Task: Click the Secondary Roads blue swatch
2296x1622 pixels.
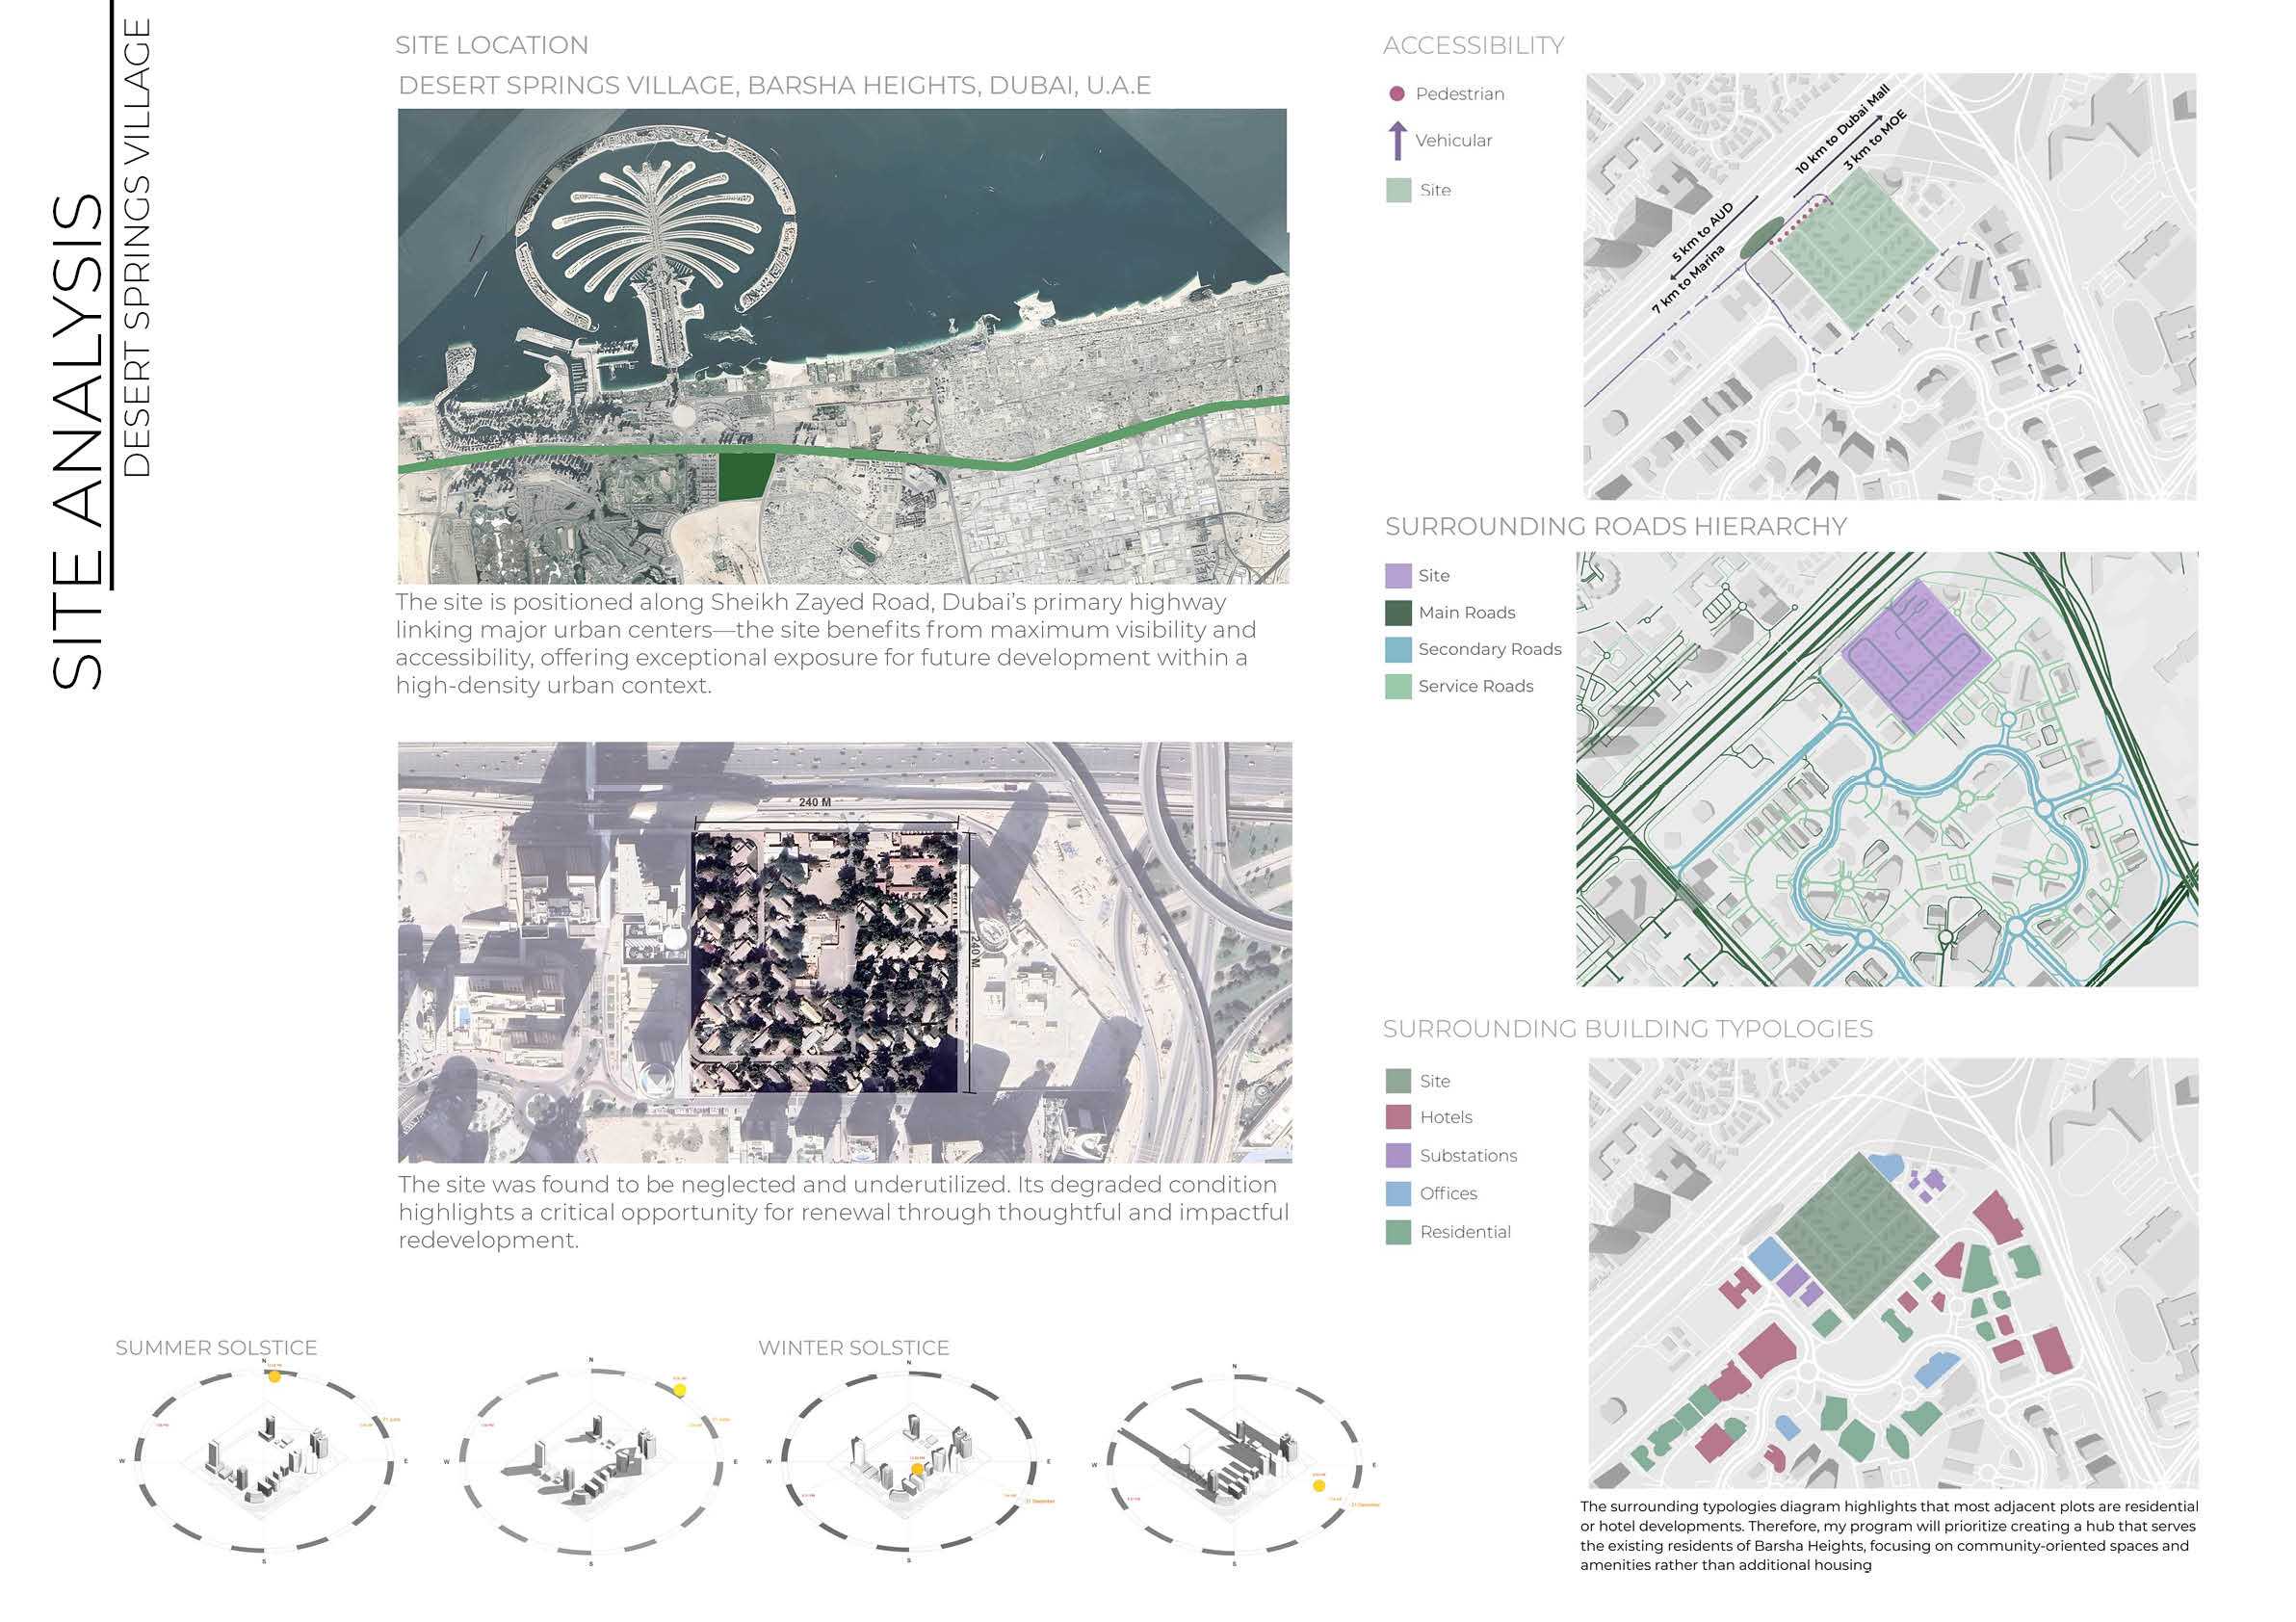Action: click(x=1398, y=650)
